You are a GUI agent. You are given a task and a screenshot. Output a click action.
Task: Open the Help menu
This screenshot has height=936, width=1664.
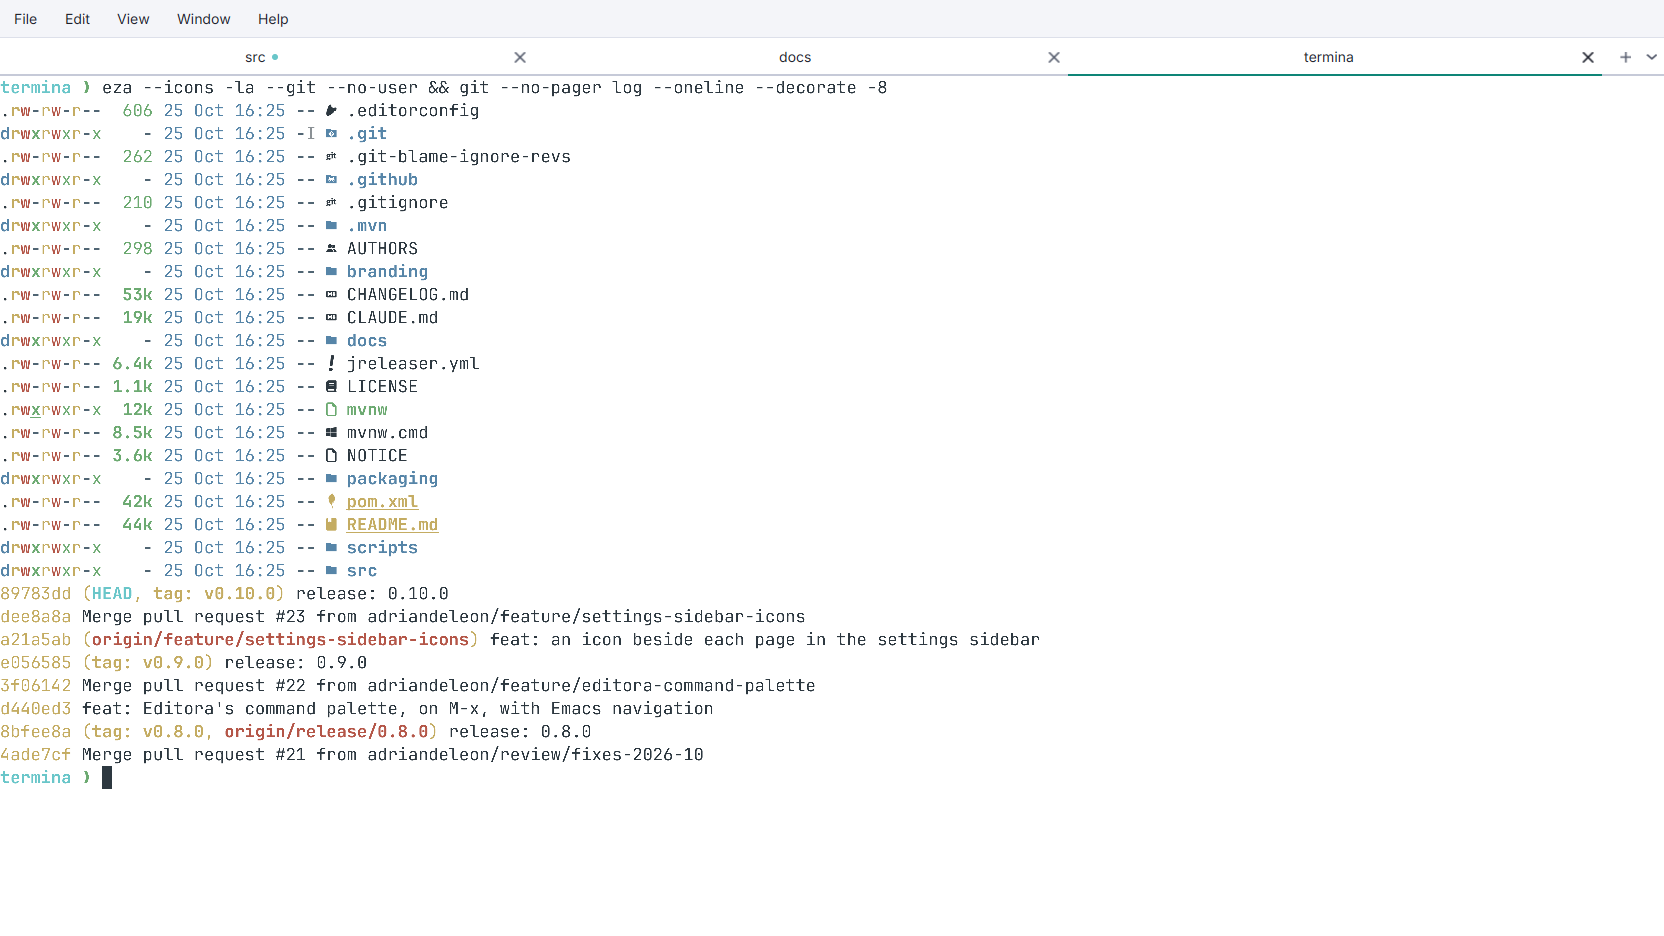pos(273,19)
